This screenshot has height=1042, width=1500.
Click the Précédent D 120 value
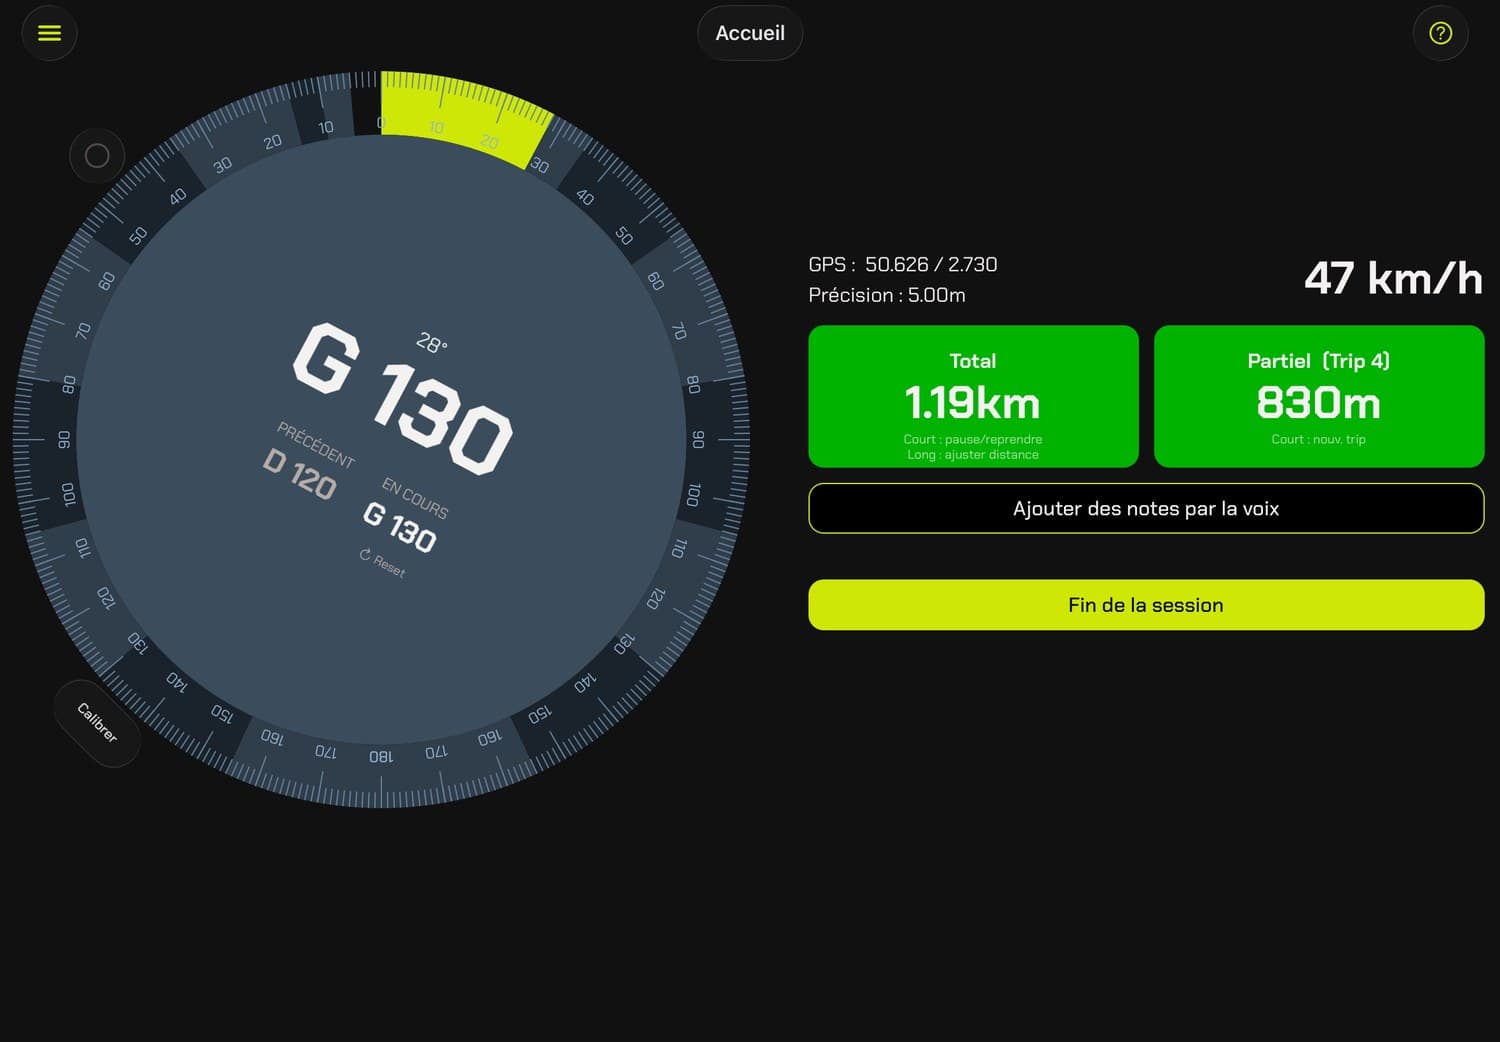point(299,474)
